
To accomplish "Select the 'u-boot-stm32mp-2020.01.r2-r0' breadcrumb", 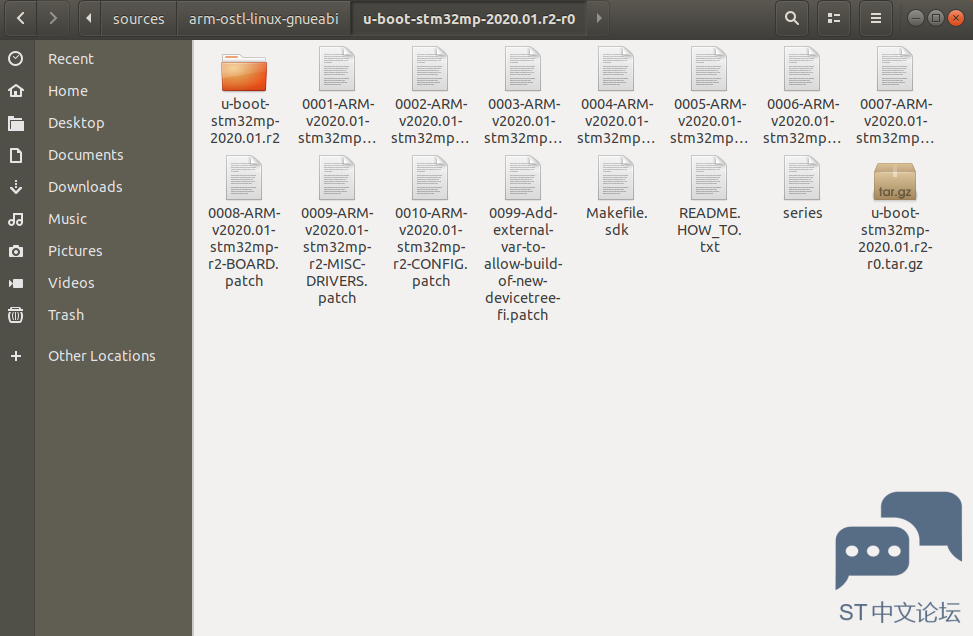I will tap(469, 19).
